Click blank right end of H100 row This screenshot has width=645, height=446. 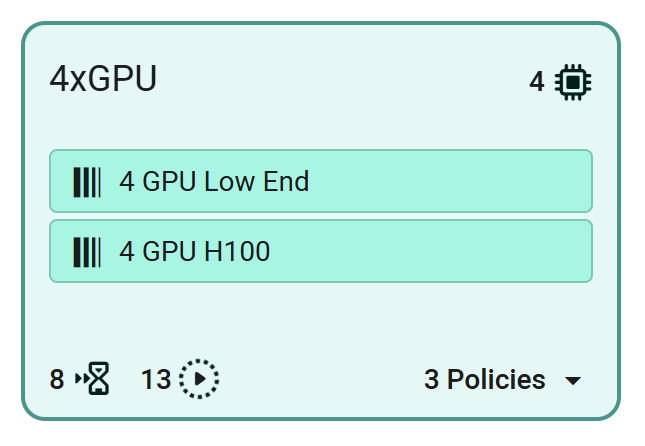click(500, 251)
